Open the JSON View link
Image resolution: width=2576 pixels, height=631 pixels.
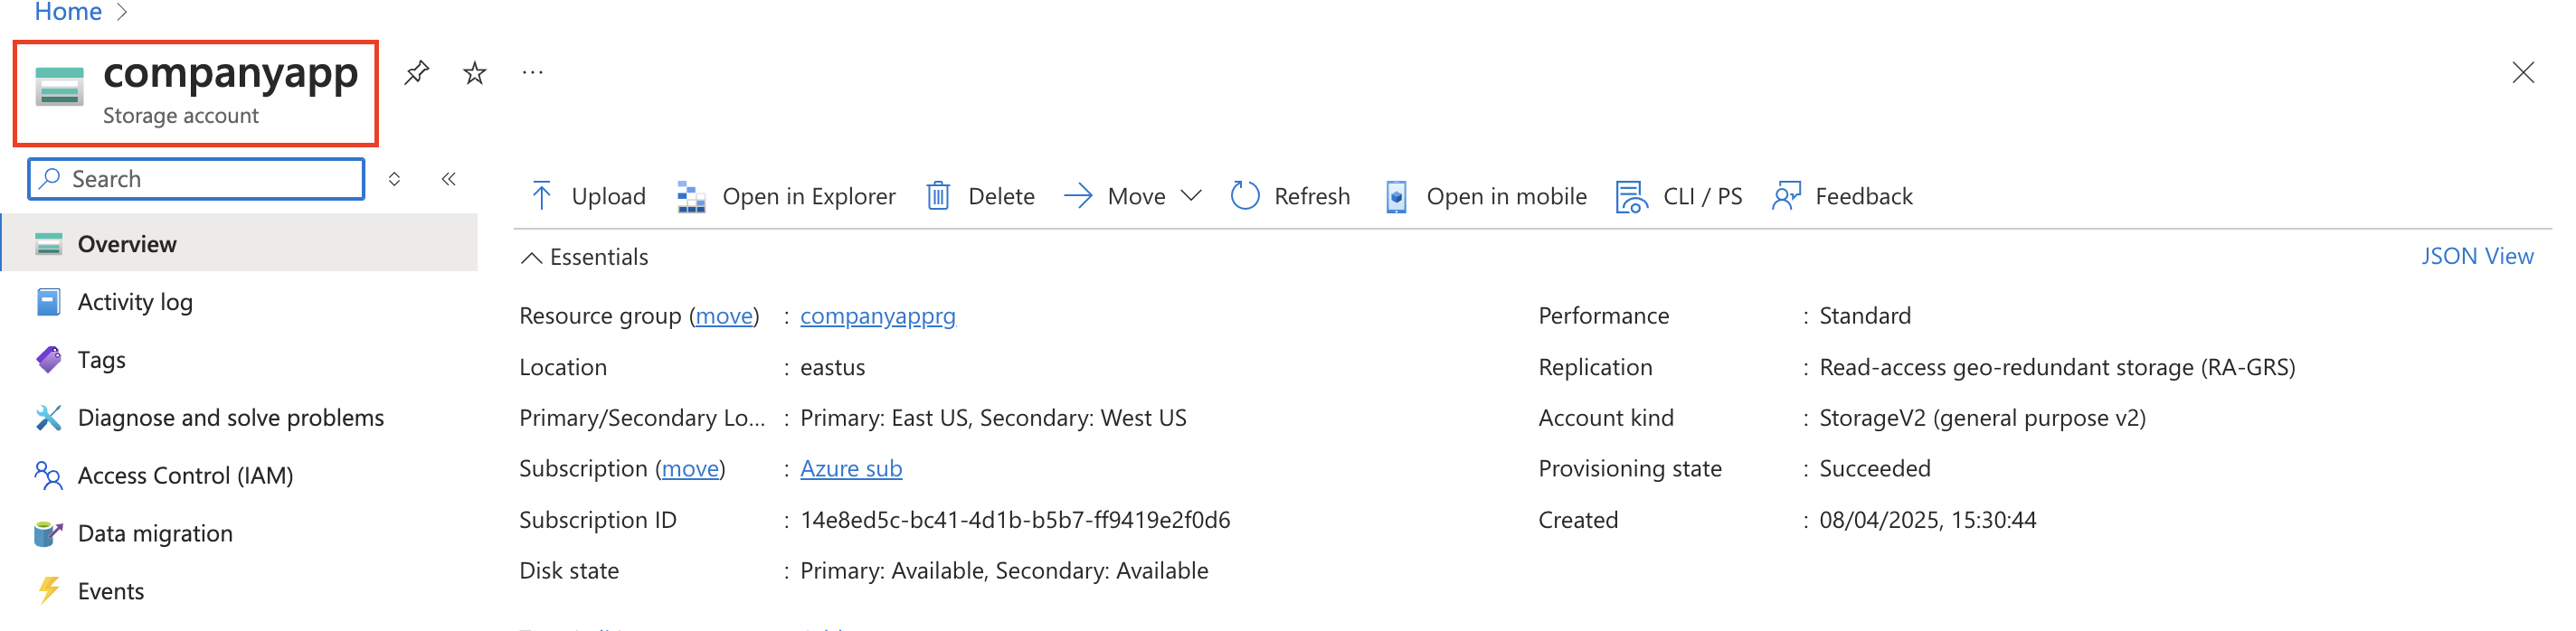(2477, 256)
